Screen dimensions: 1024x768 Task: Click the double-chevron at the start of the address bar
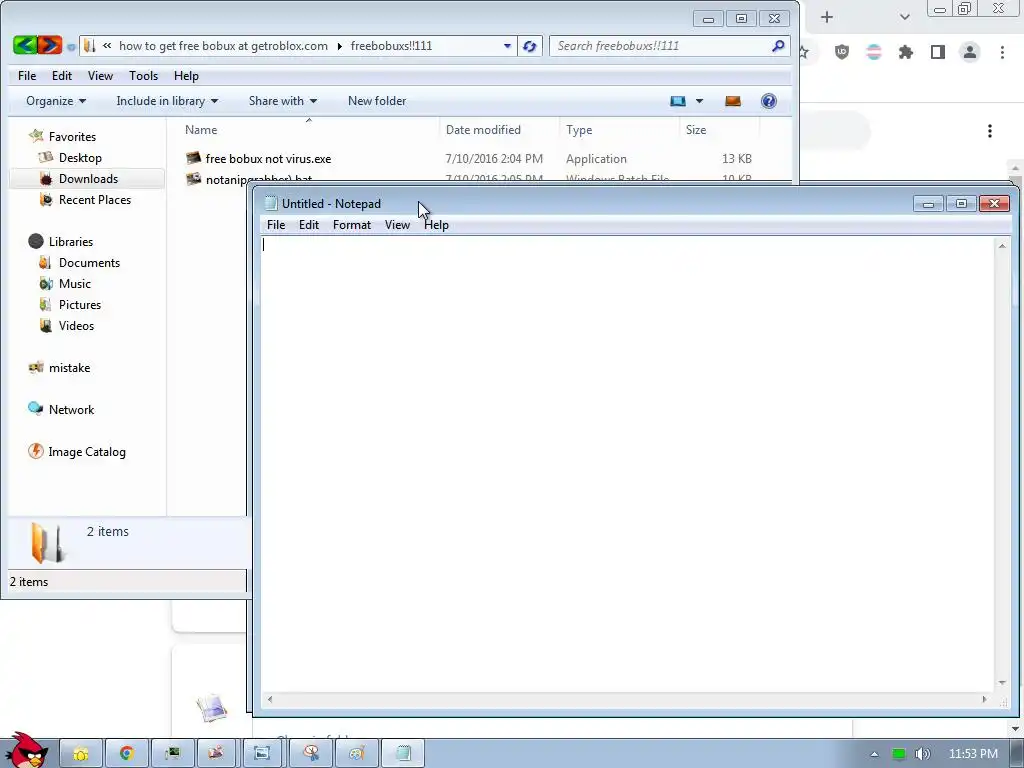pos(107,46)
